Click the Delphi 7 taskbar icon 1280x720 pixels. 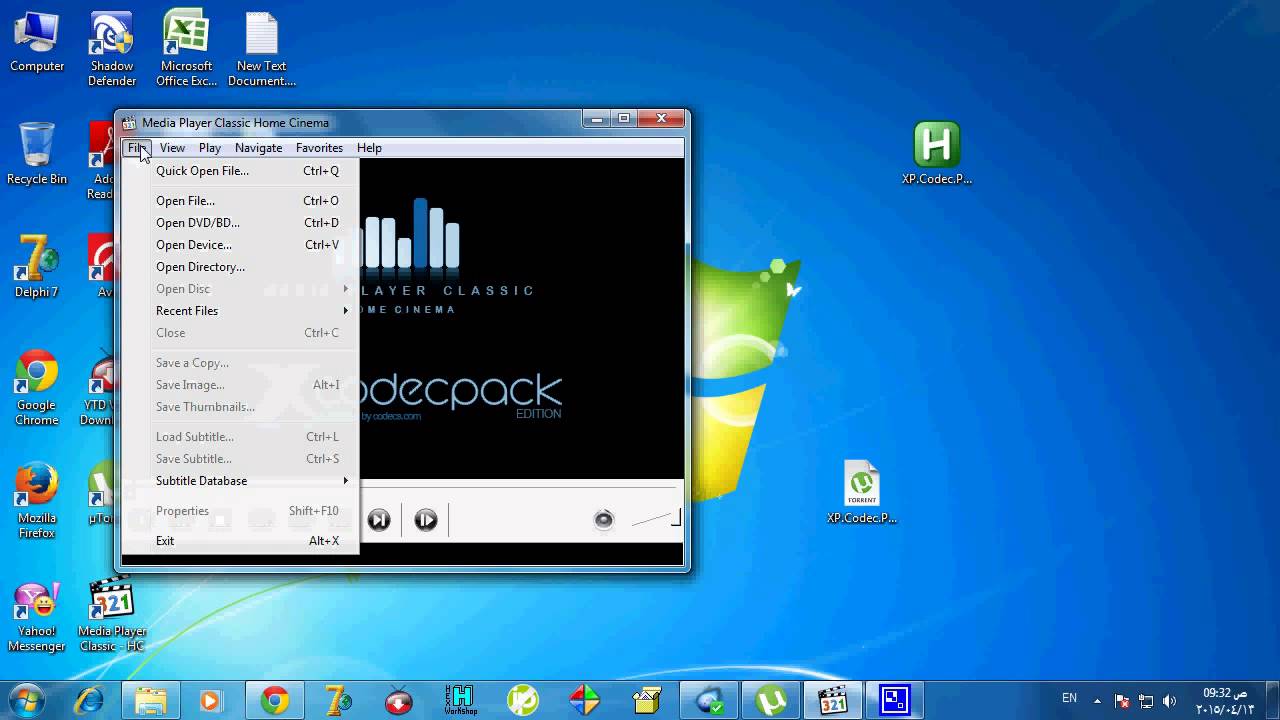click(x=337, y=700)
